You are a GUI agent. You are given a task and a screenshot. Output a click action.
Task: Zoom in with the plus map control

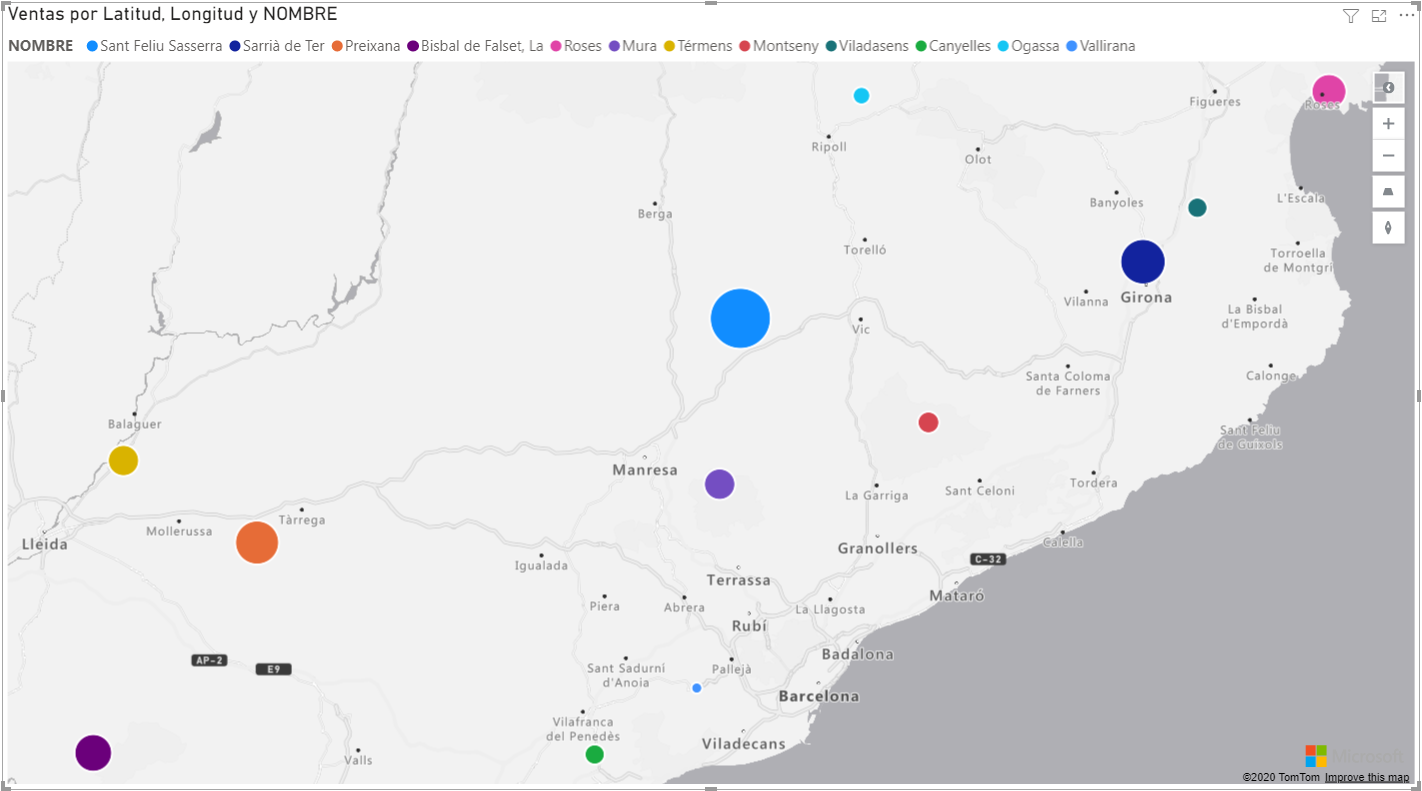pos(1388,123)
